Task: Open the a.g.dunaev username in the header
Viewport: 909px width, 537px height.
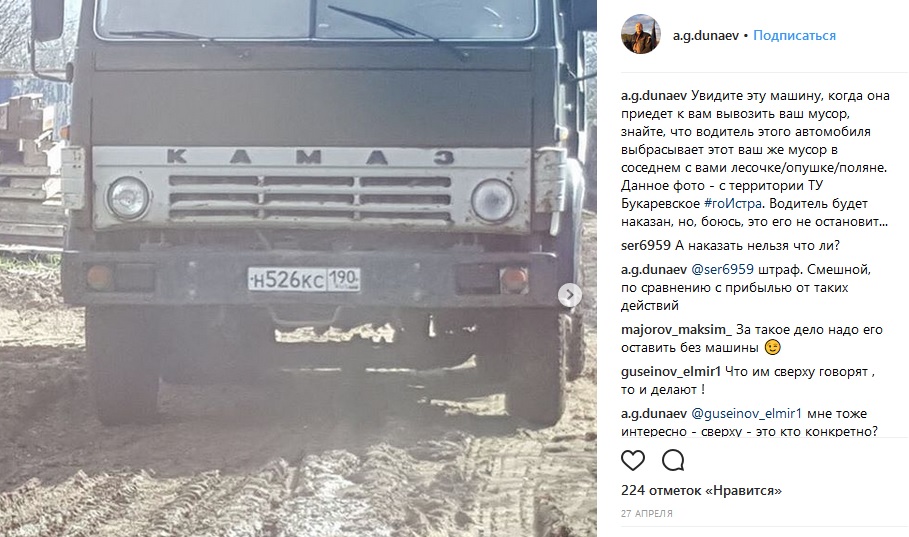Action: [706, 35]
